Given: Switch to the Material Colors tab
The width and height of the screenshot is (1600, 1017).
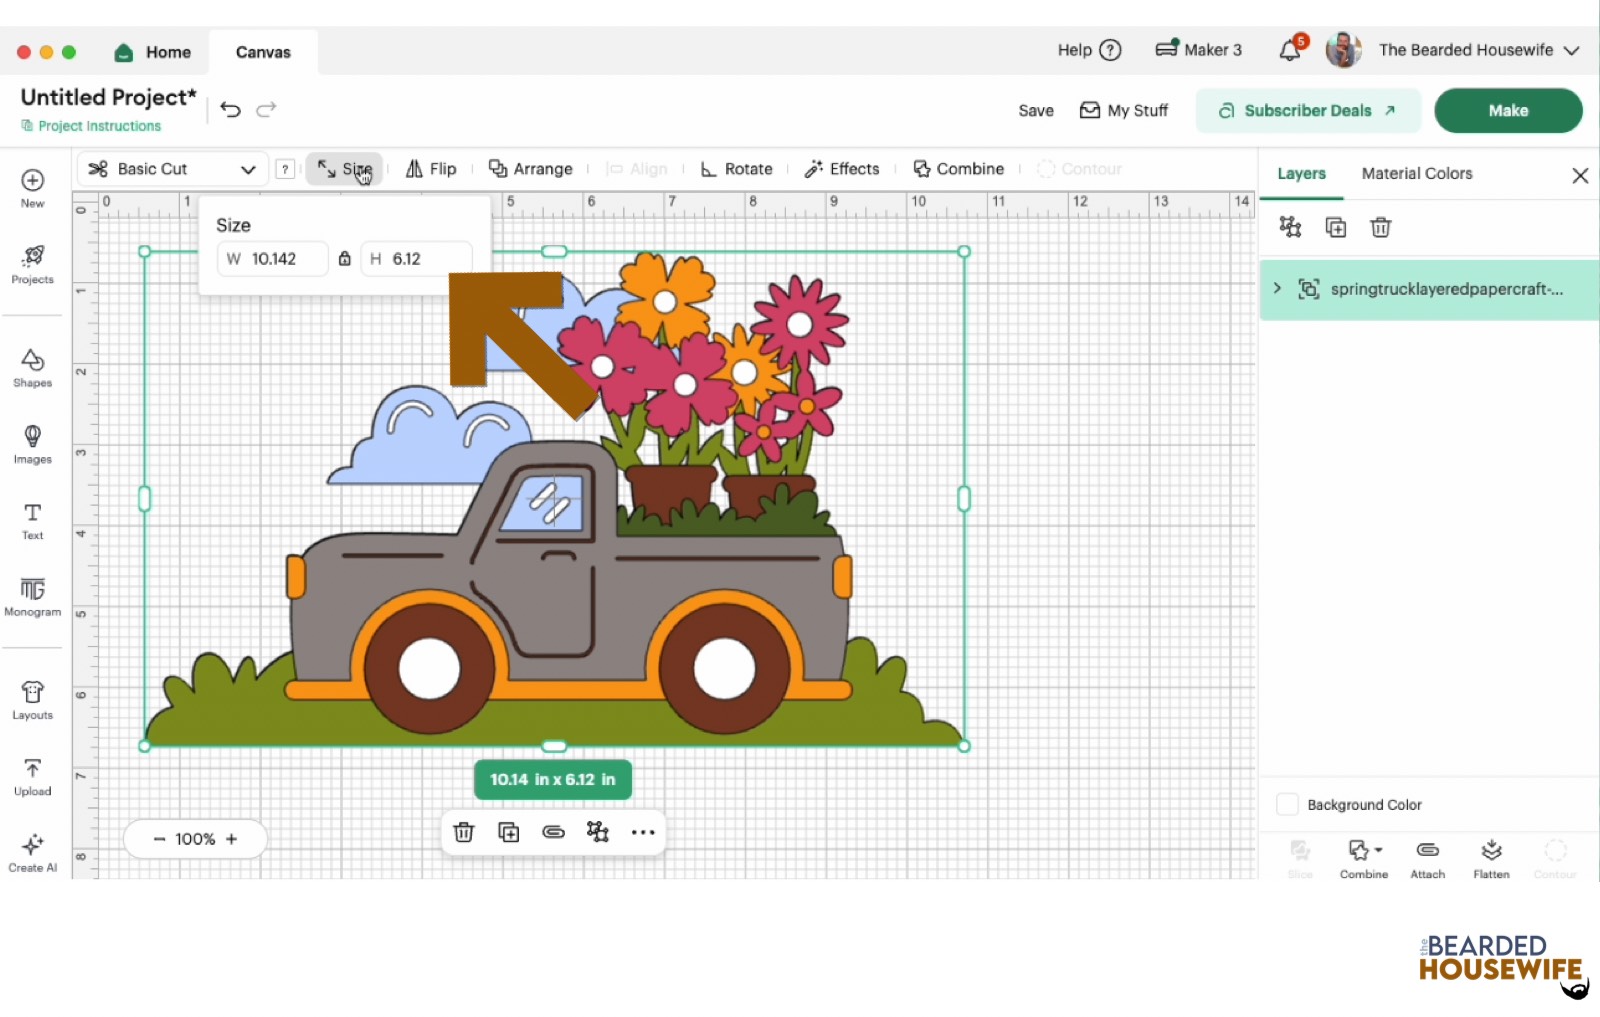Looking at the screenshot, I should click(x=1416, y=174).
